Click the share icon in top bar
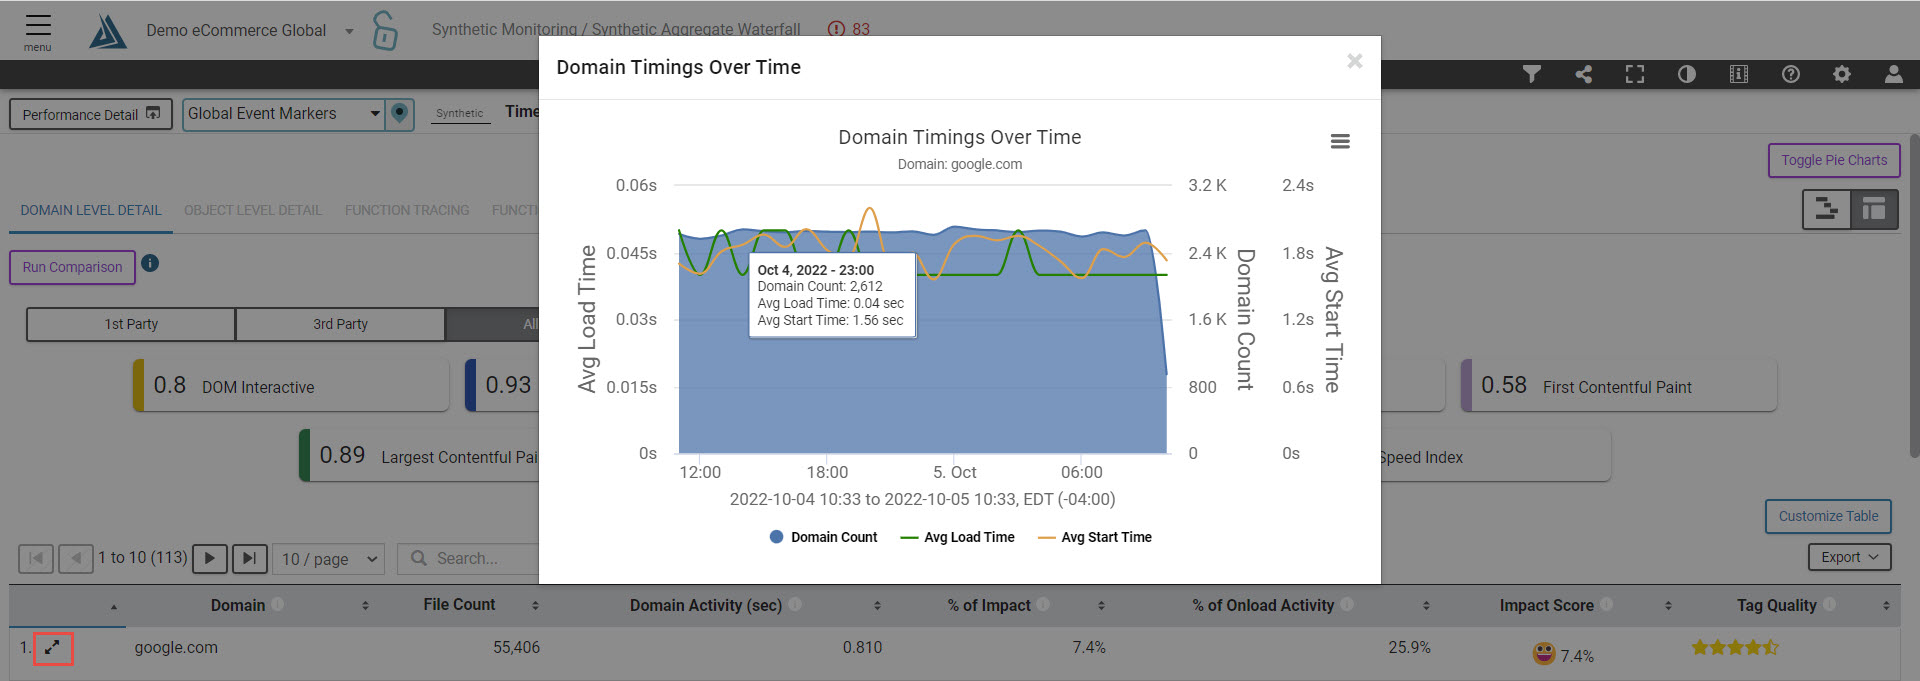The image size is (1920, 681). [x=1583, y=74]
